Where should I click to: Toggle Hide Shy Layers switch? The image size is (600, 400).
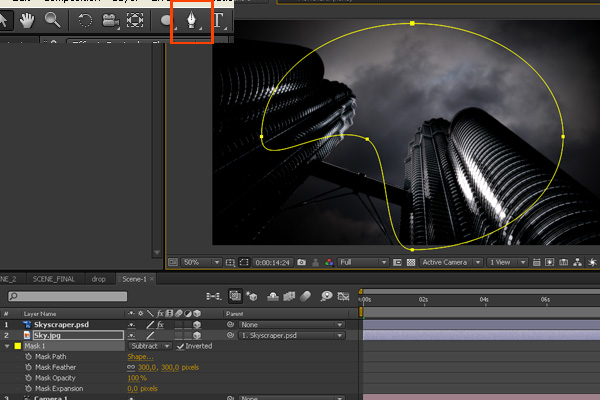click(x=272, y=296)
